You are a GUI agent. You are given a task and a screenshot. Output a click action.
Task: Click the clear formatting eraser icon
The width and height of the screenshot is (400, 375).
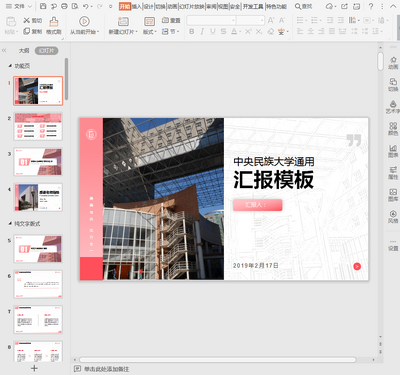(271, 31)
